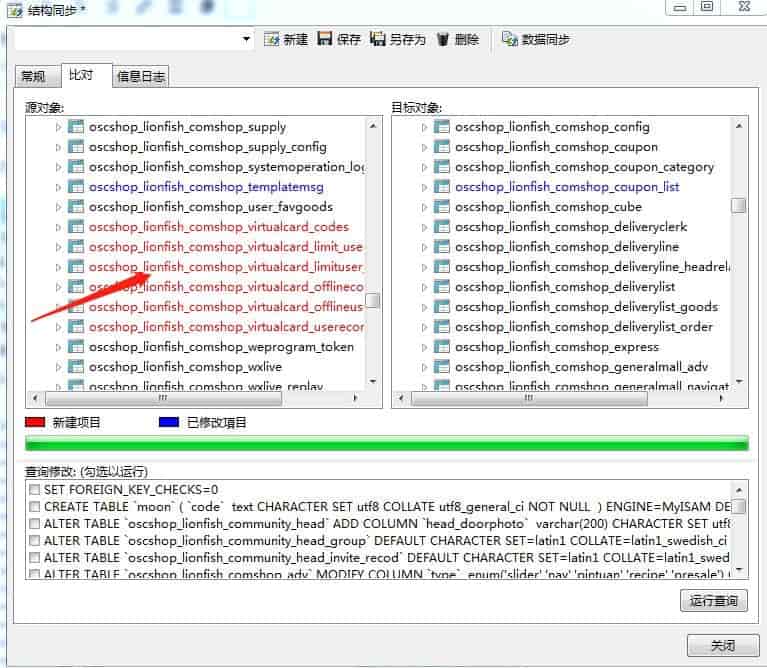Click table icon for target comshop_coupon_list

coord(442,187)
